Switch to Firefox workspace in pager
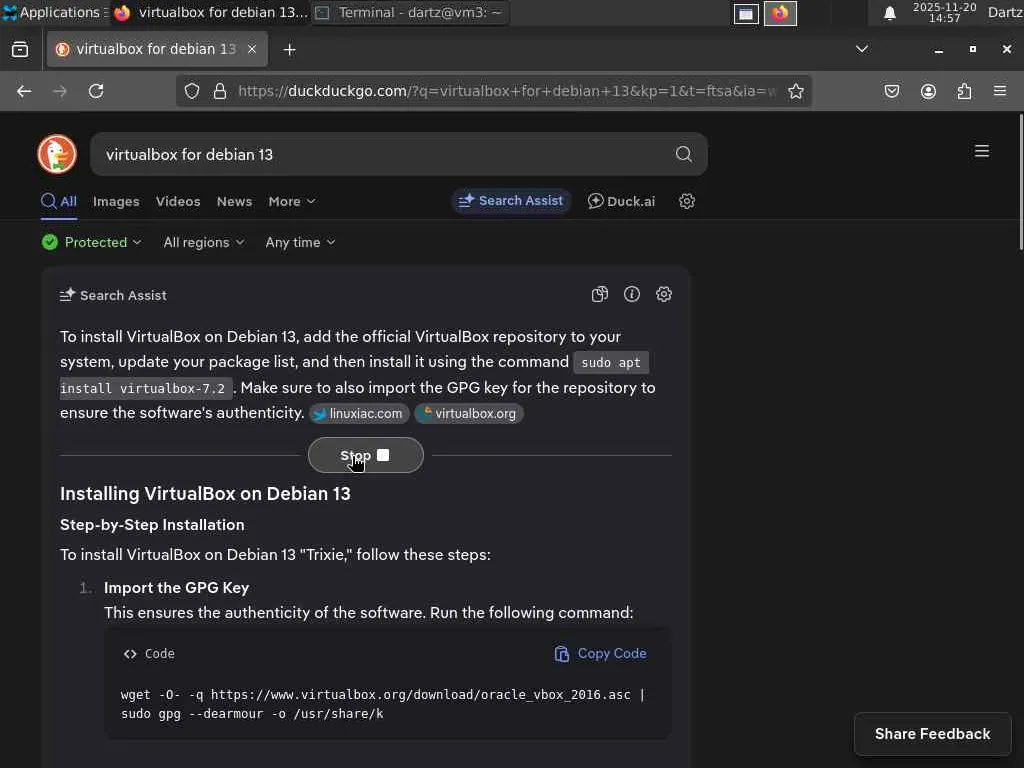The image size is (1024, 768). (x=780, y=13)
